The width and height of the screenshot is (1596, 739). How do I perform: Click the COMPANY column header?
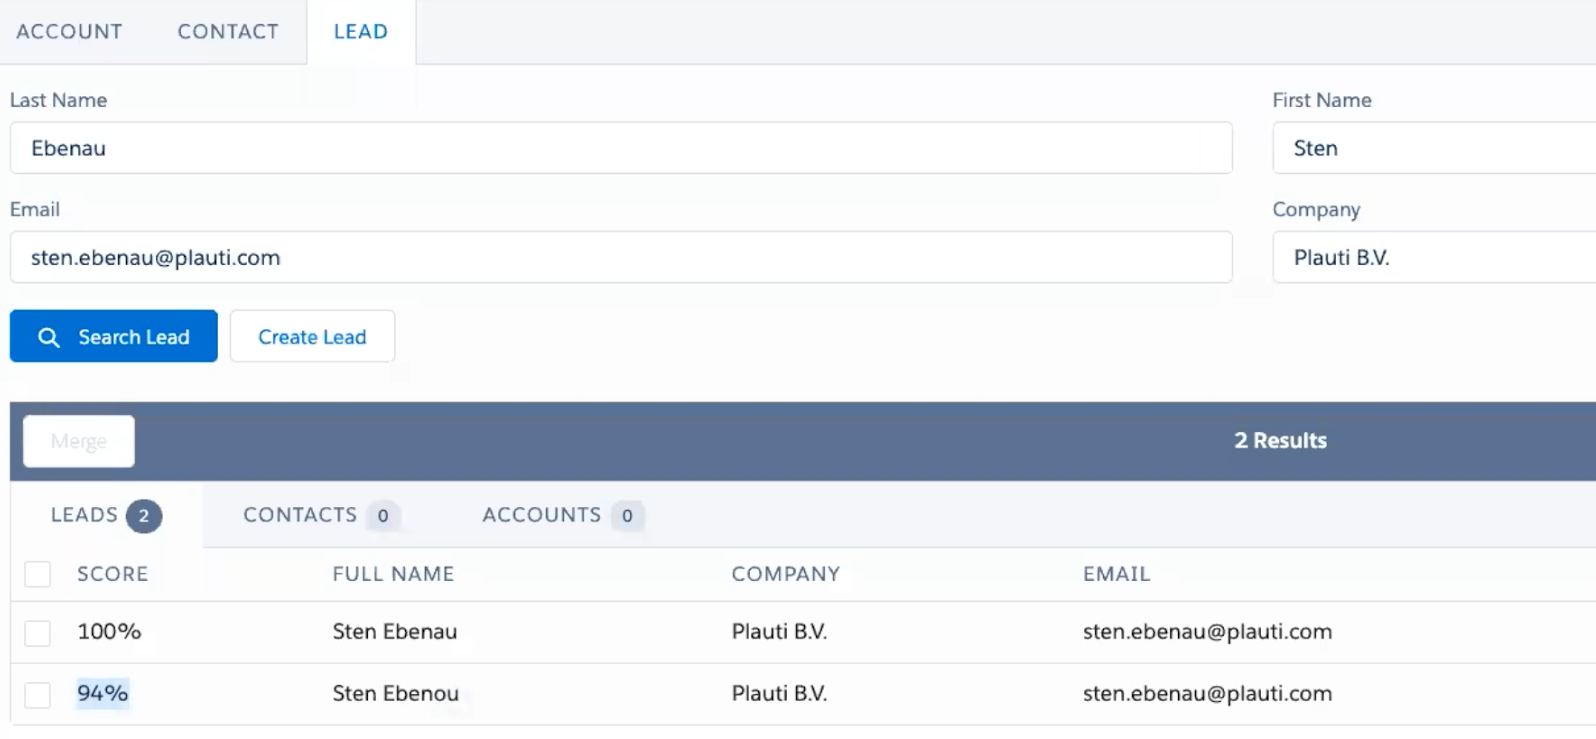(786, 574)
